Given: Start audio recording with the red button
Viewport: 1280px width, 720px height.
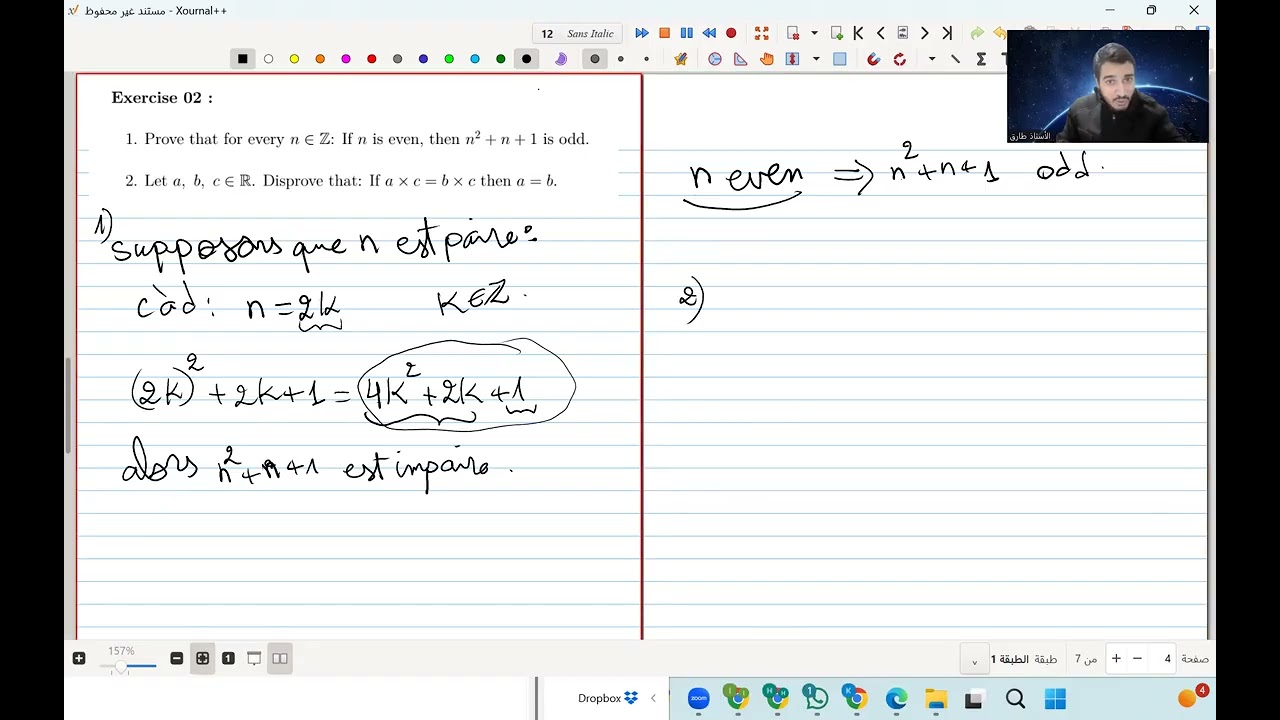Looking at the screenshot, I should [731, 33].
